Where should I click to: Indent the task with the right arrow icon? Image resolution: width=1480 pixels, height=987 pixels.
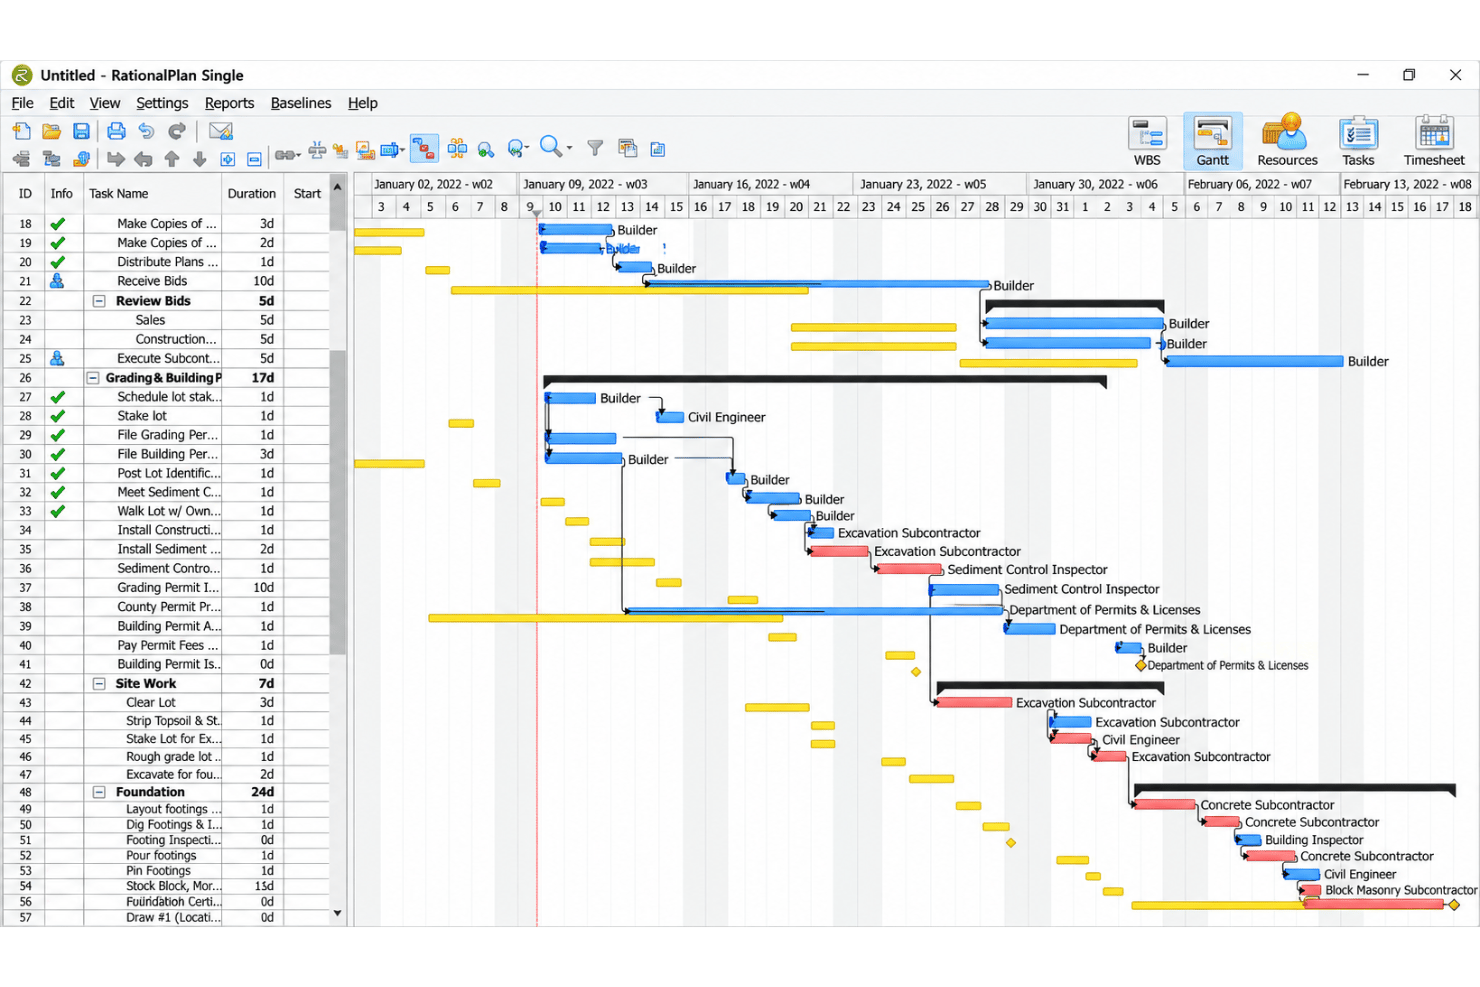[x=116, y=159]
